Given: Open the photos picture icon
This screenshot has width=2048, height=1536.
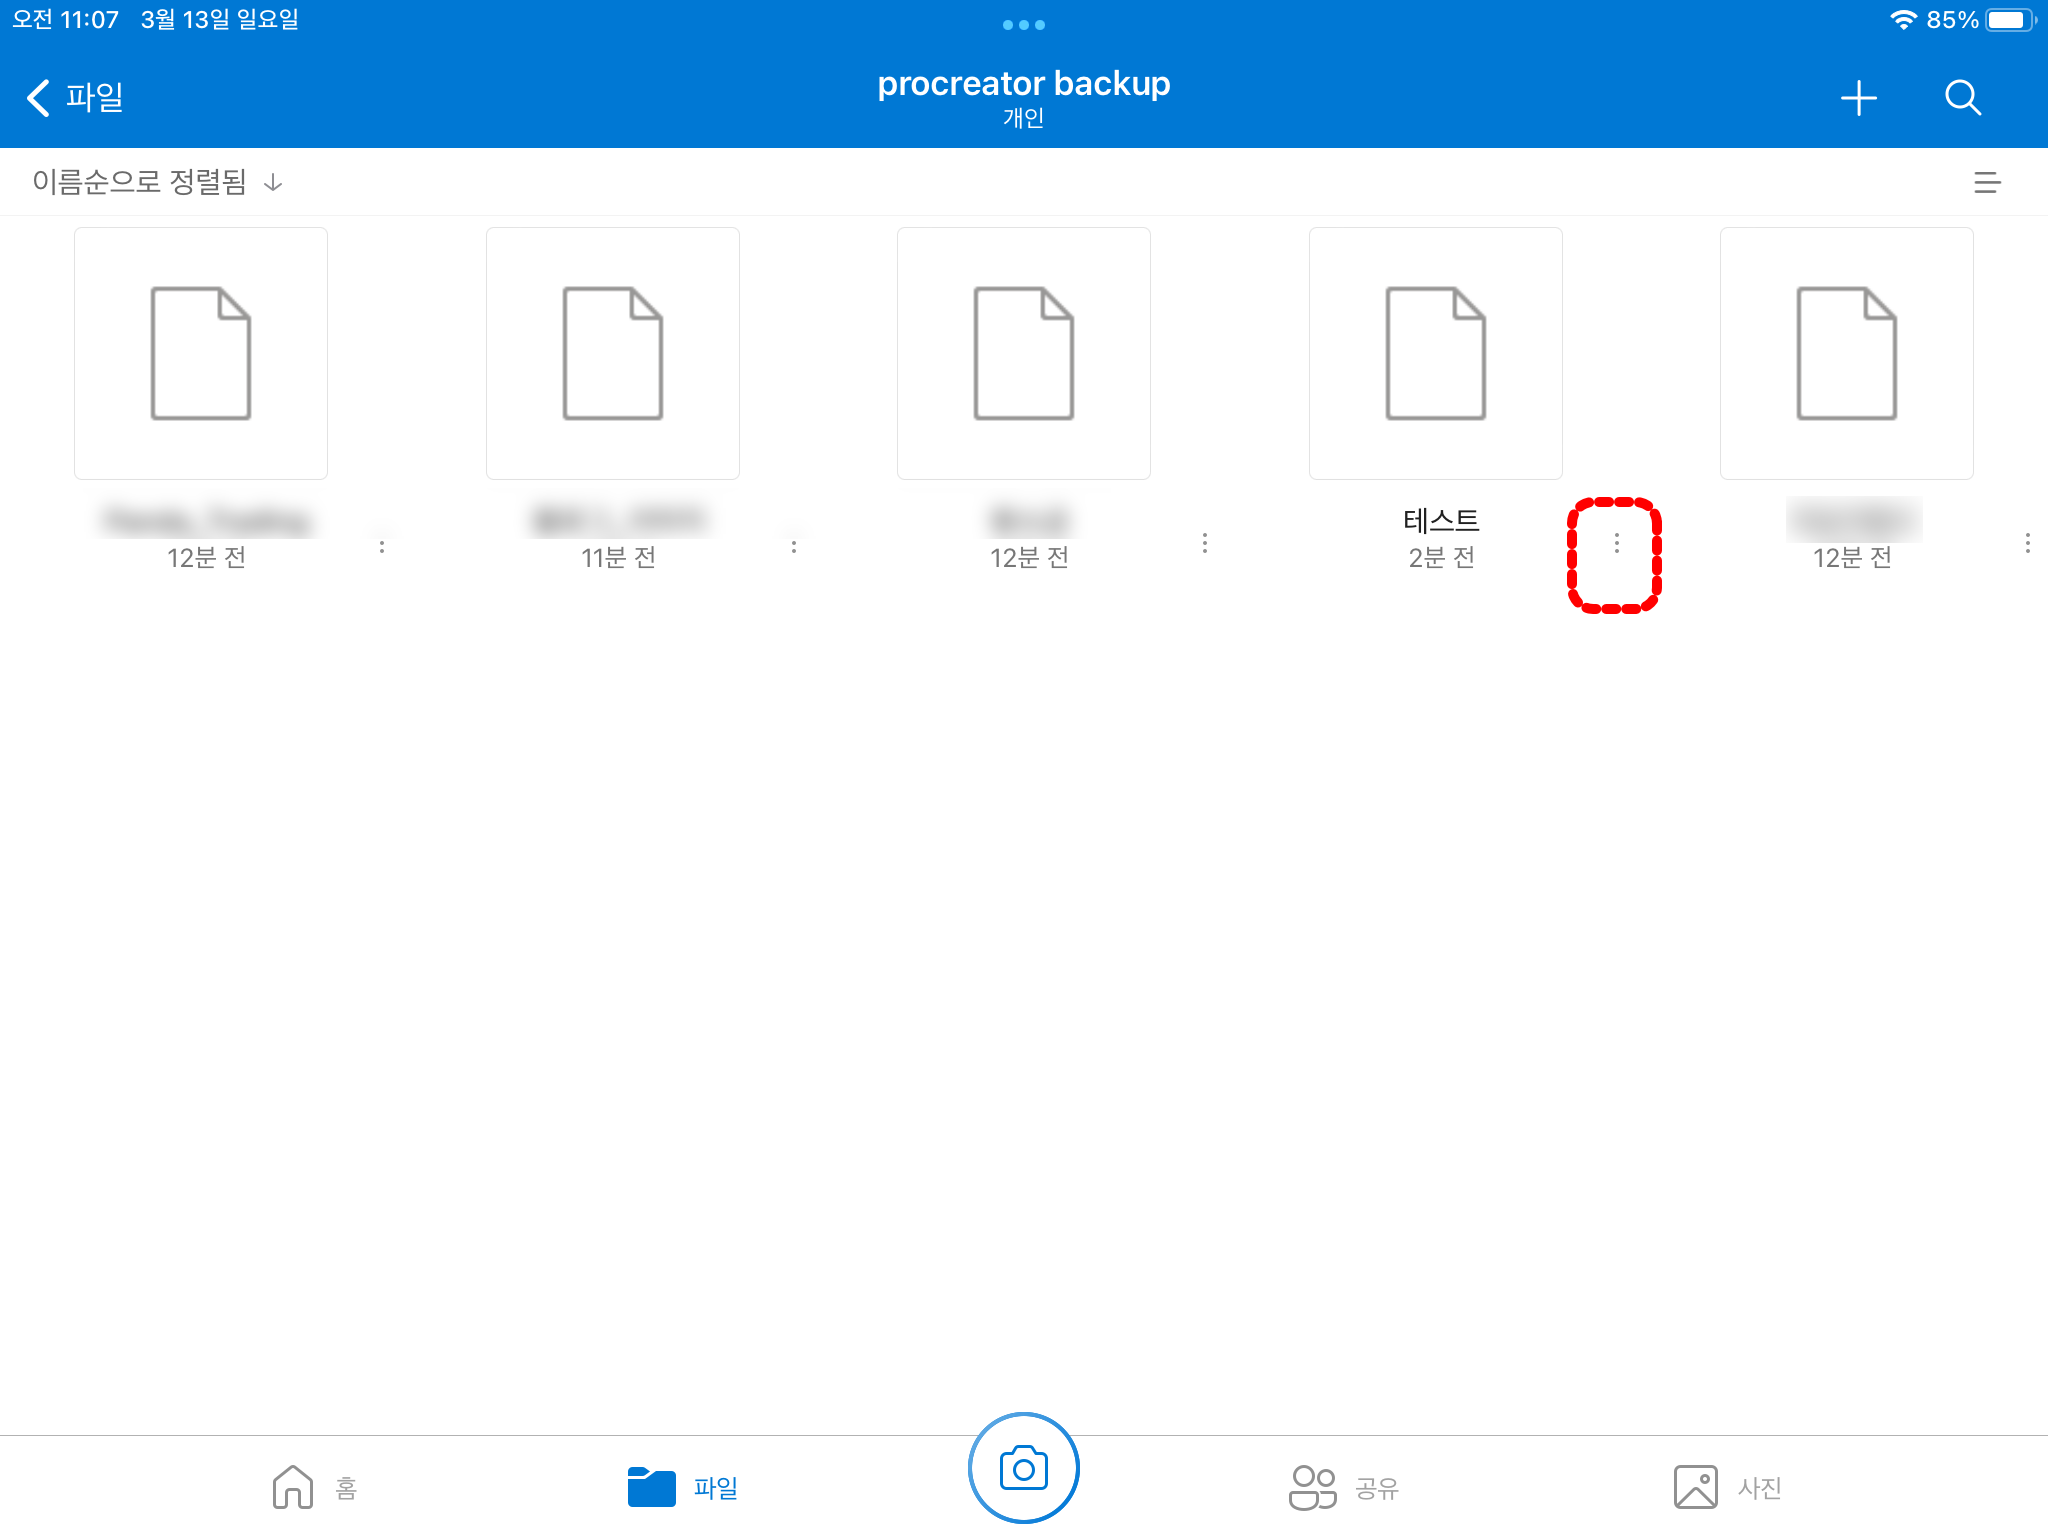Looking at the screenshot, I should (x=1695, y=1487).
